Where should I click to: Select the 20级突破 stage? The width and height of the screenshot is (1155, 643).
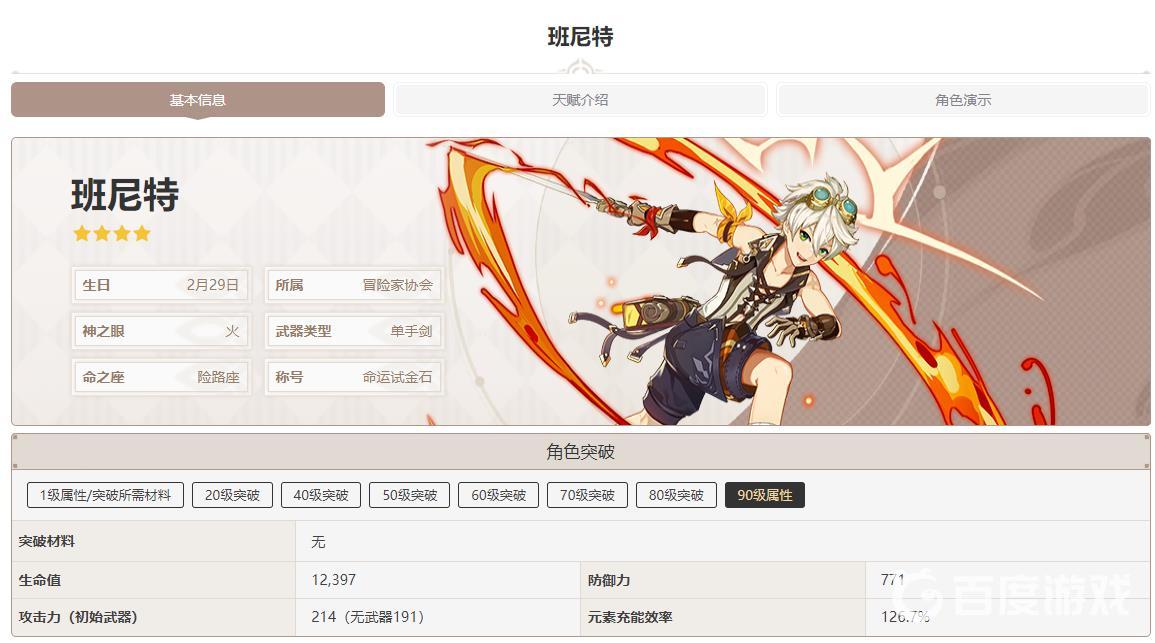tap(232, 495)
